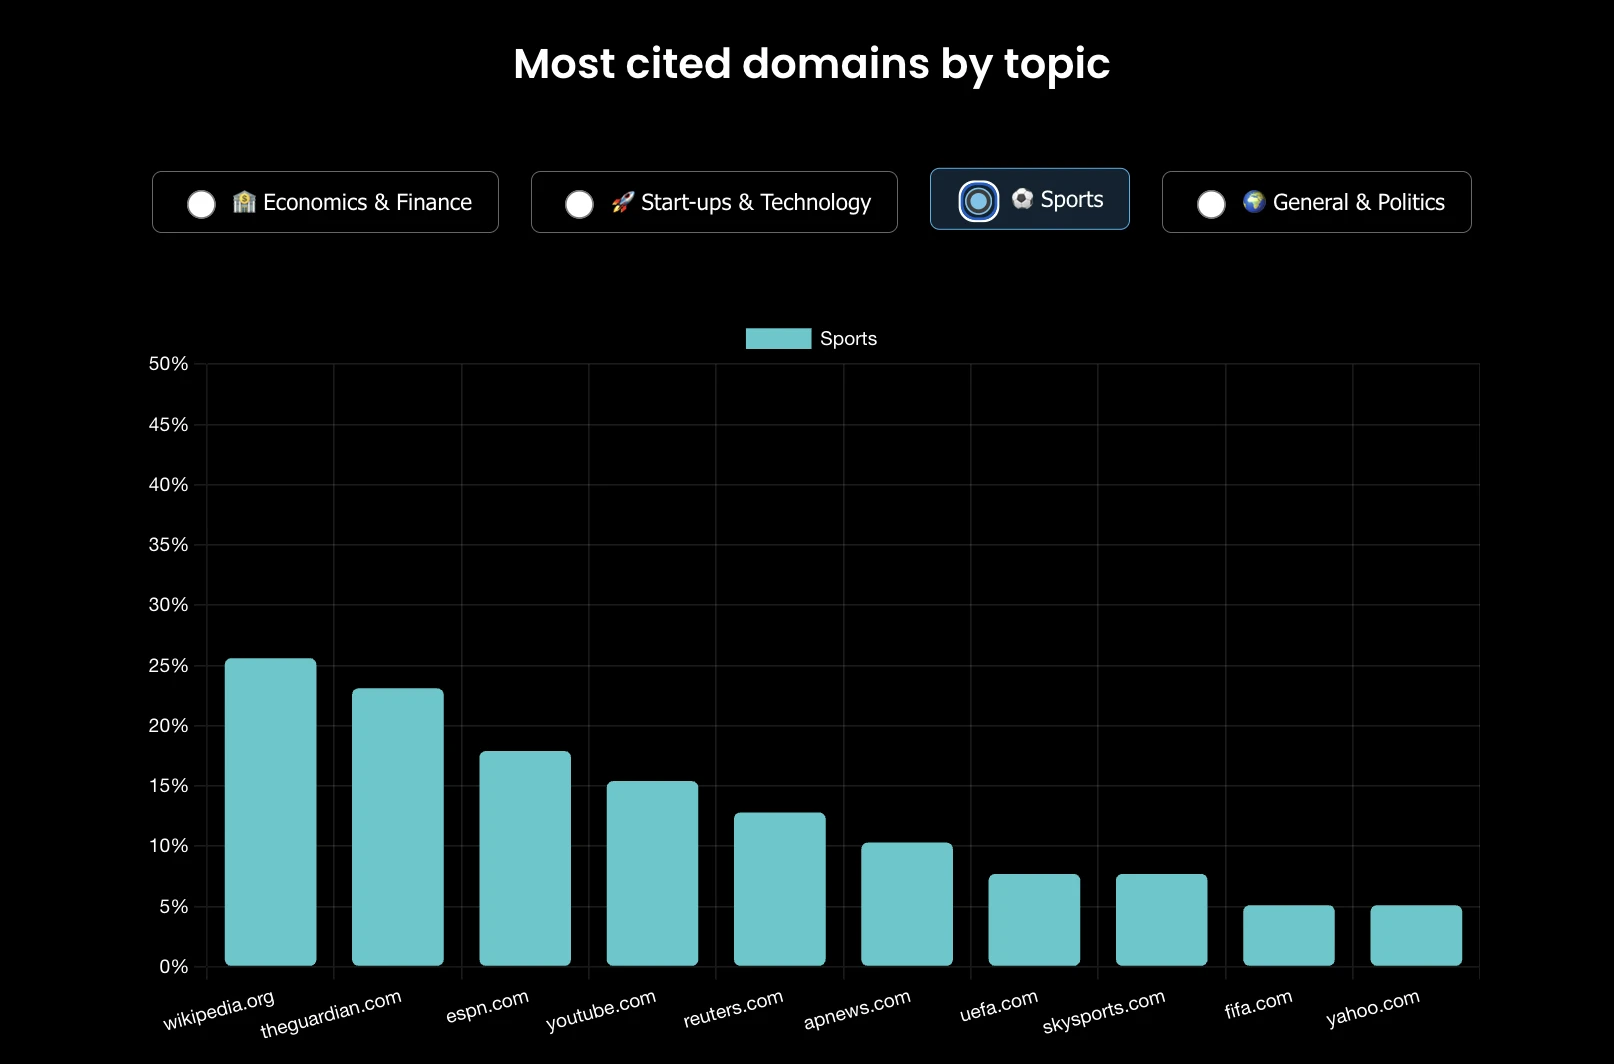The height and width of the screenshot is (1064, 1614).
Task: Select the Economics & Finance radio button
Action: (x=201, y=204)
